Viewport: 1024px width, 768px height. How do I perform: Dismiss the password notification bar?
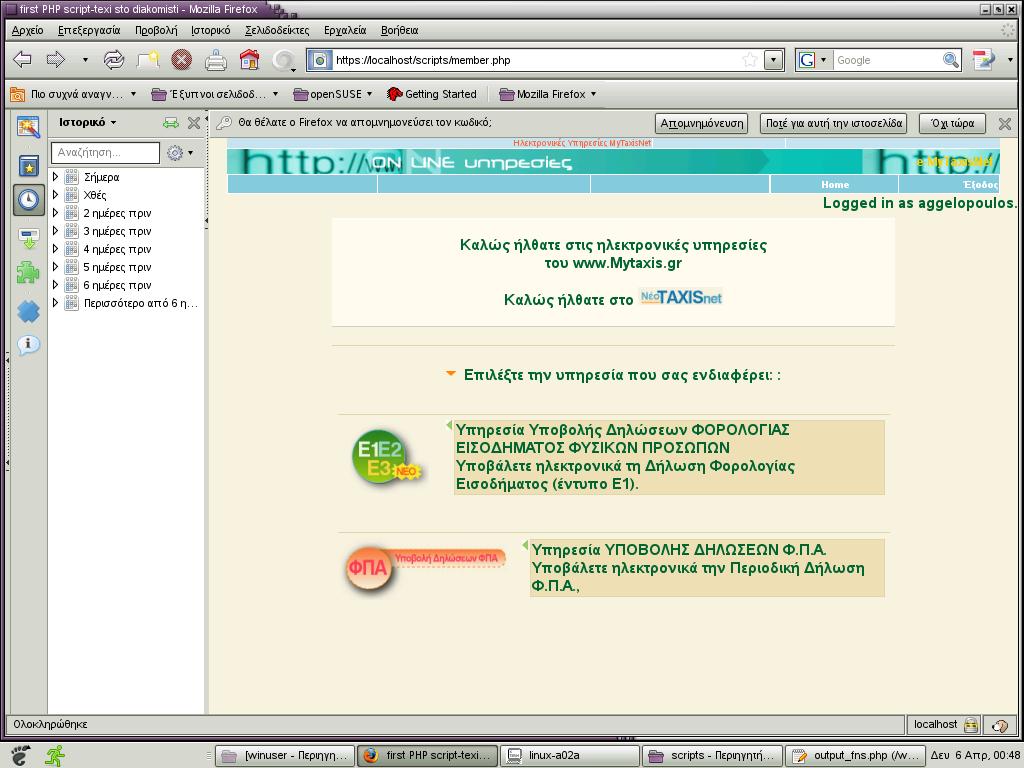coord(1004,123)
